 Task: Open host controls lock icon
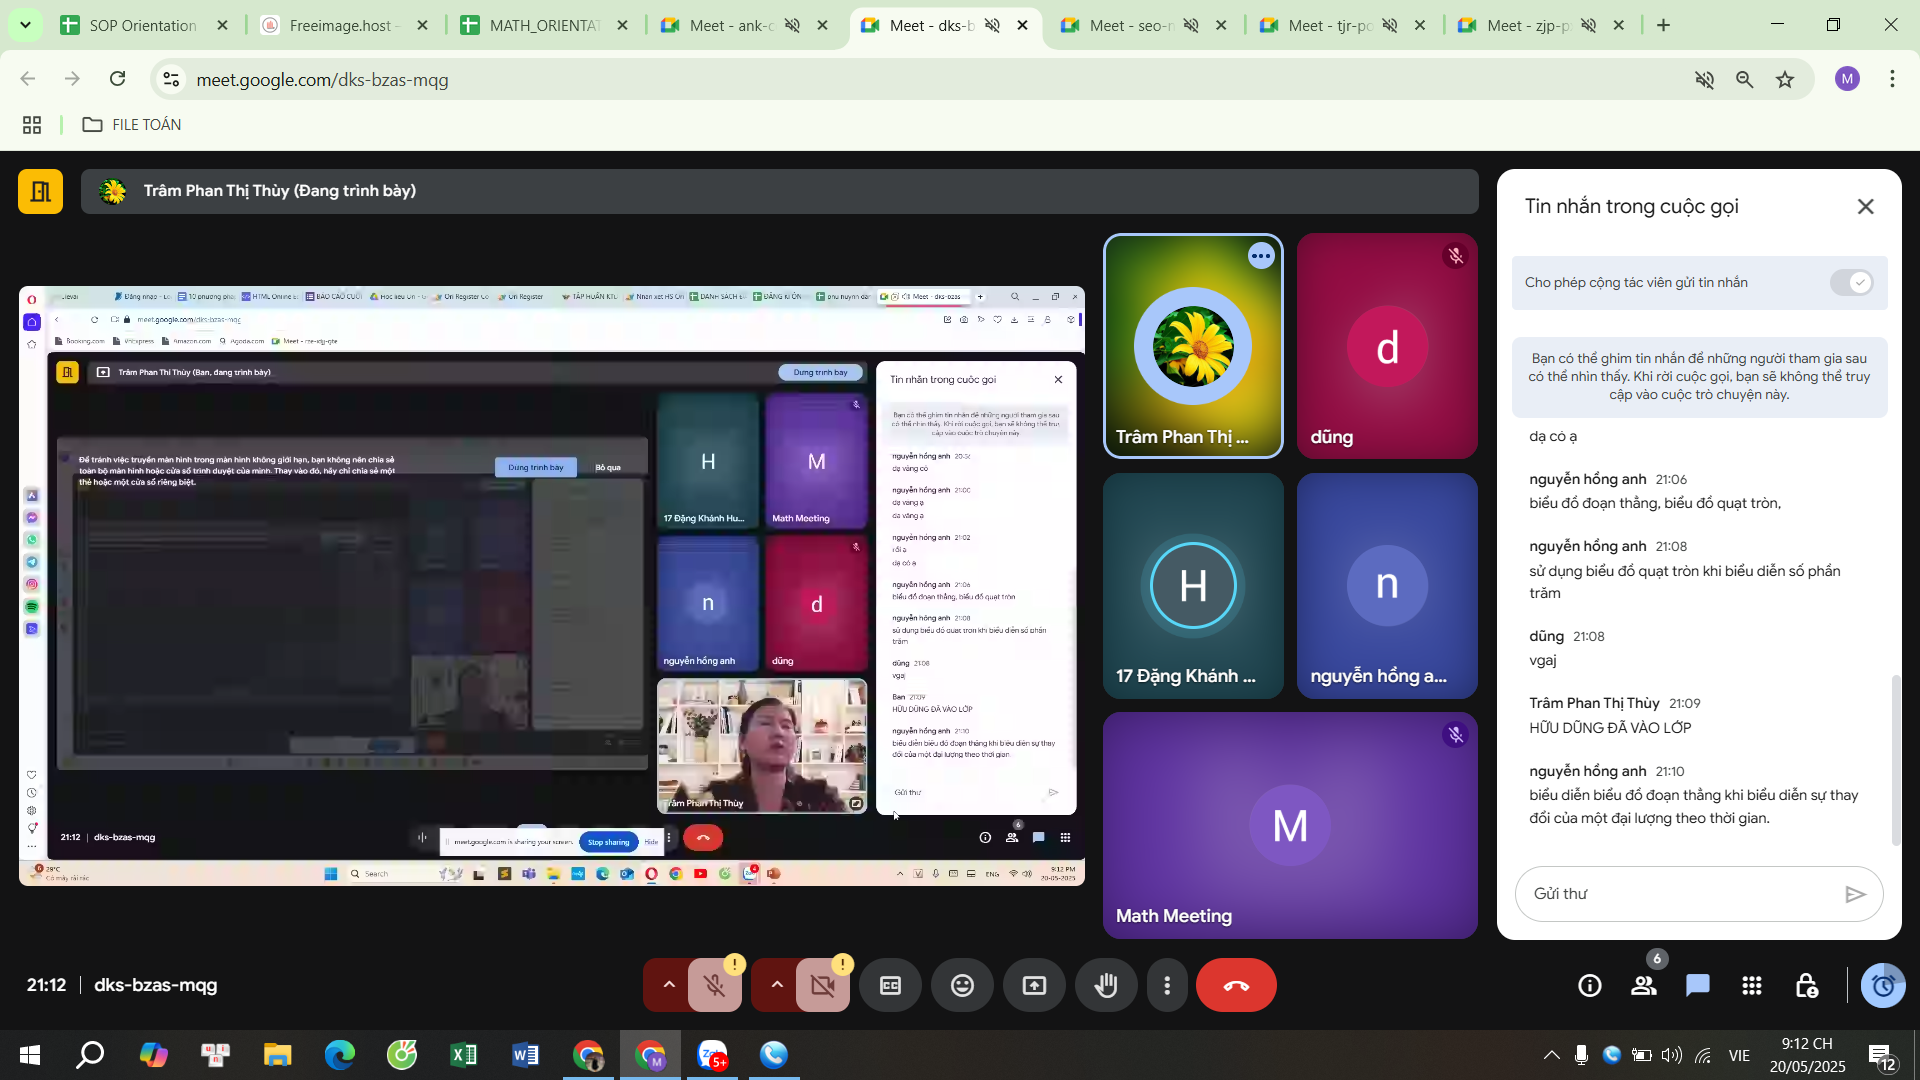click(1806, 986)
